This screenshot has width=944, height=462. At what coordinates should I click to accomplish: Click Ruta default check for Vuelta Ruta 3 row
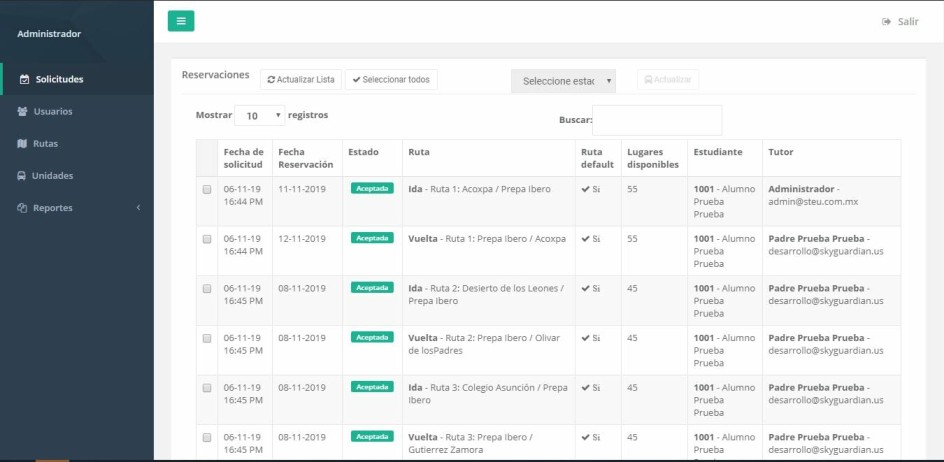pos(585,437)
